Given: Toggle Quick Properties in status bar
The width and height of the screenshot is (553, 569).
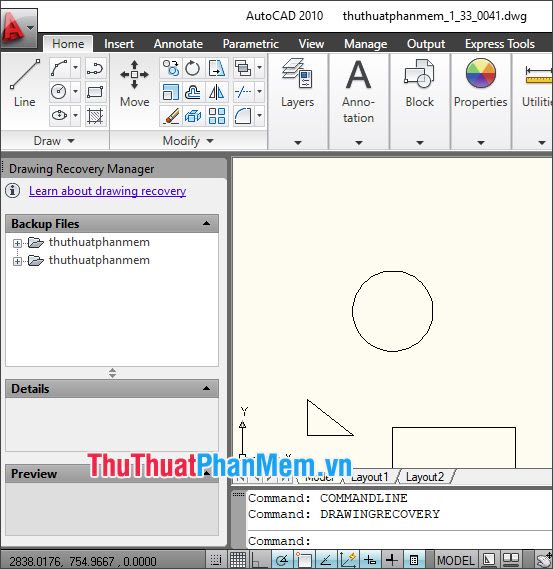Looking at the screenshot, I should 414,560.
